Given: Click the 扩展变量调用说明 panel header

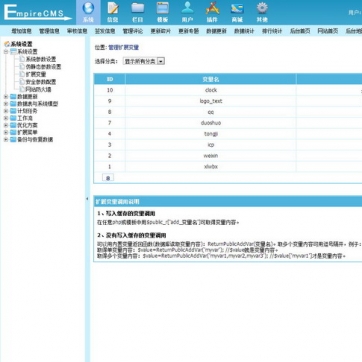Looking at the screenshot, I should click(x=228, y=202).
